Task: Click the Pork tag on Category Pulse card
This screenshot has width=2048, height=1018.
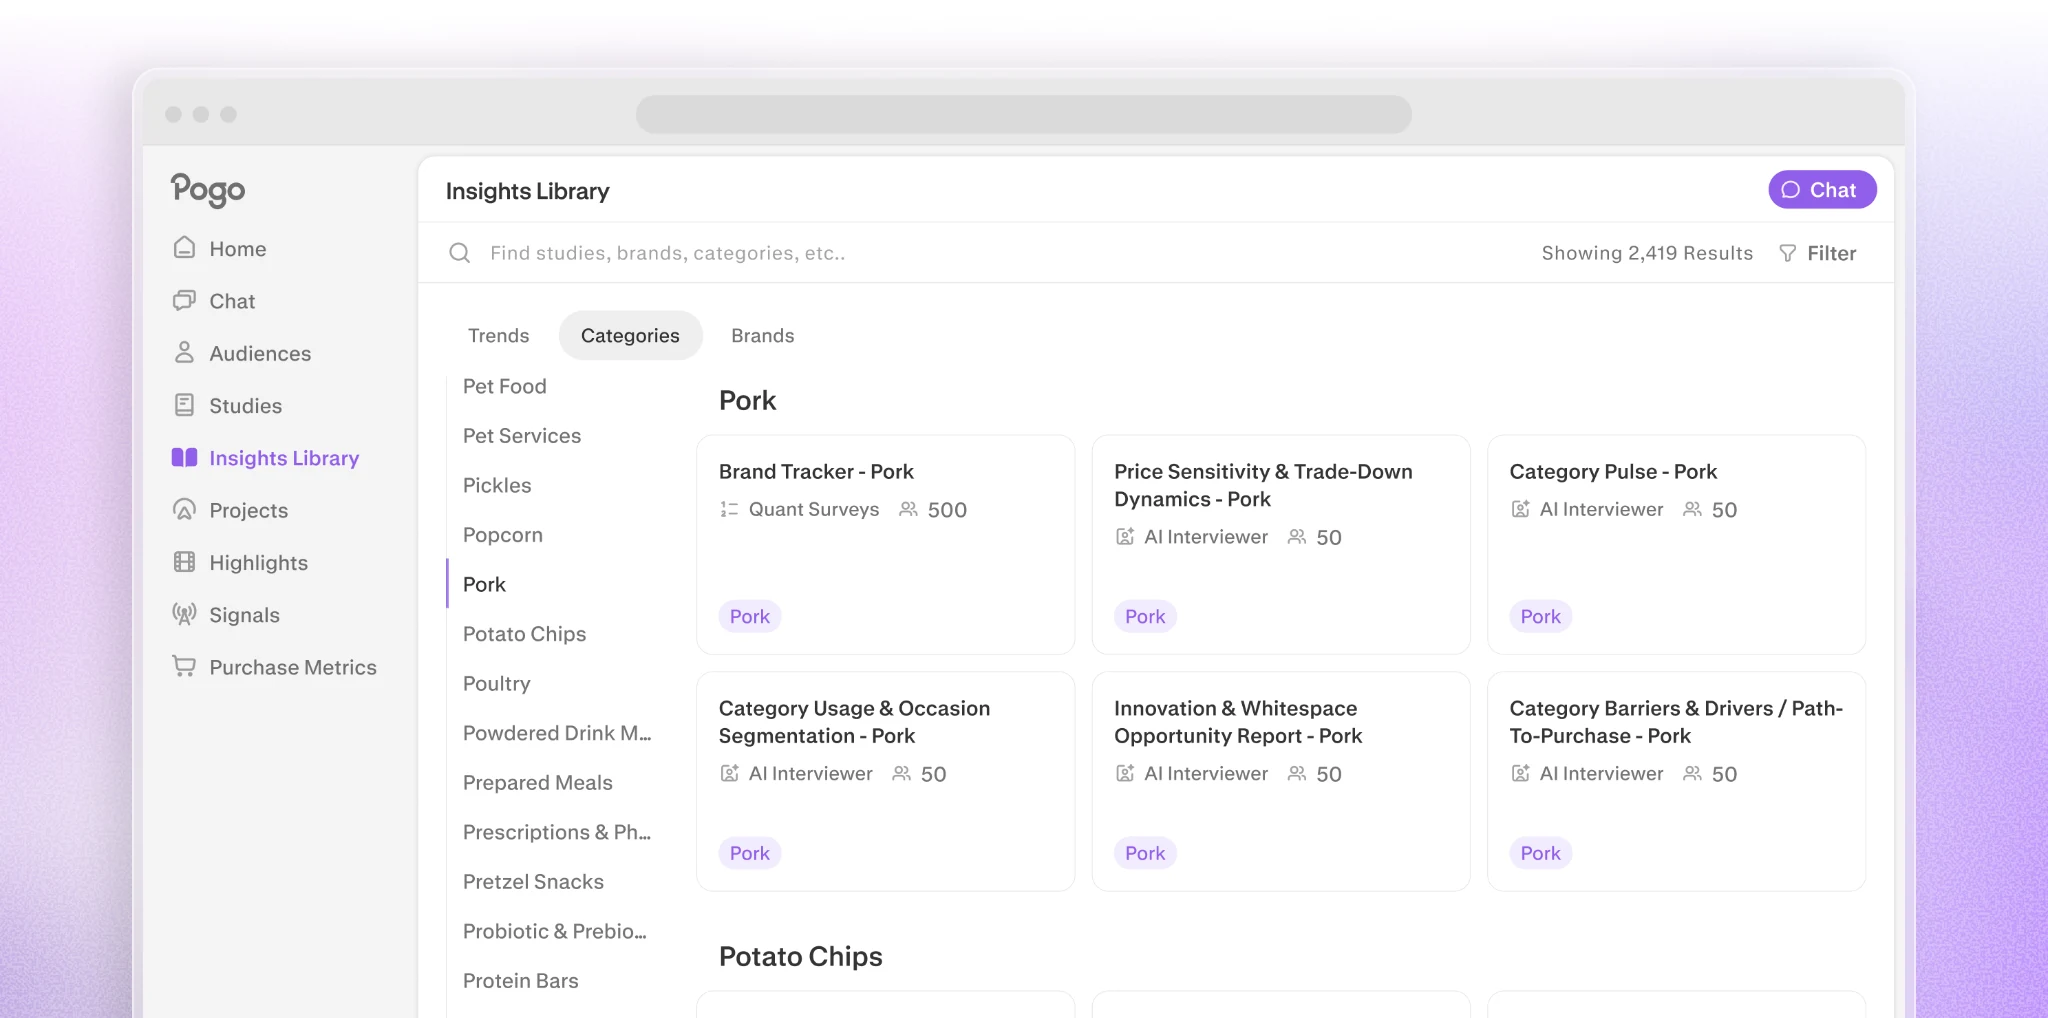Action: point(1540,617)
